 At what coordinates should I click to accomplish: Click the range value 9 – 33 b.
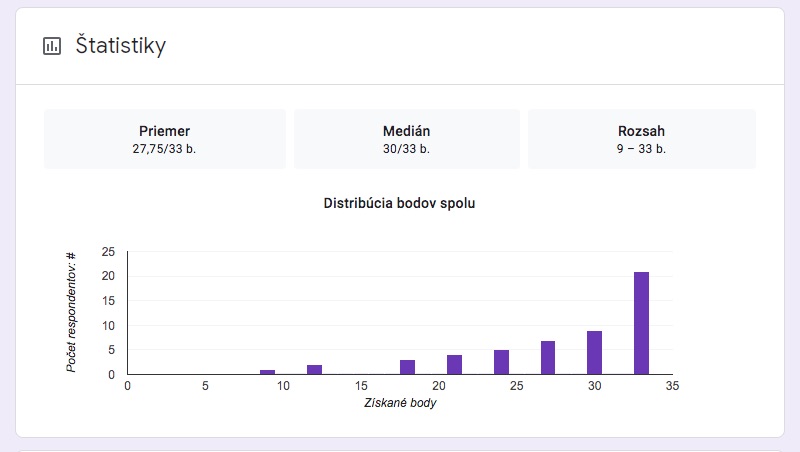[x=641, y=148]
